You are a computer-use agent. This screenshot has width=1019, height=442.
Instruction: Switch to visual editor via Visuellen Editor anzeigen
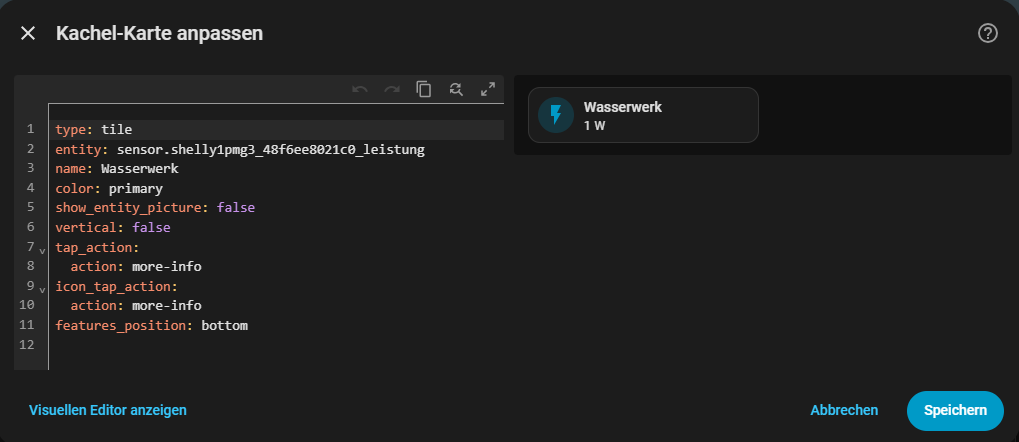point(108,410)
